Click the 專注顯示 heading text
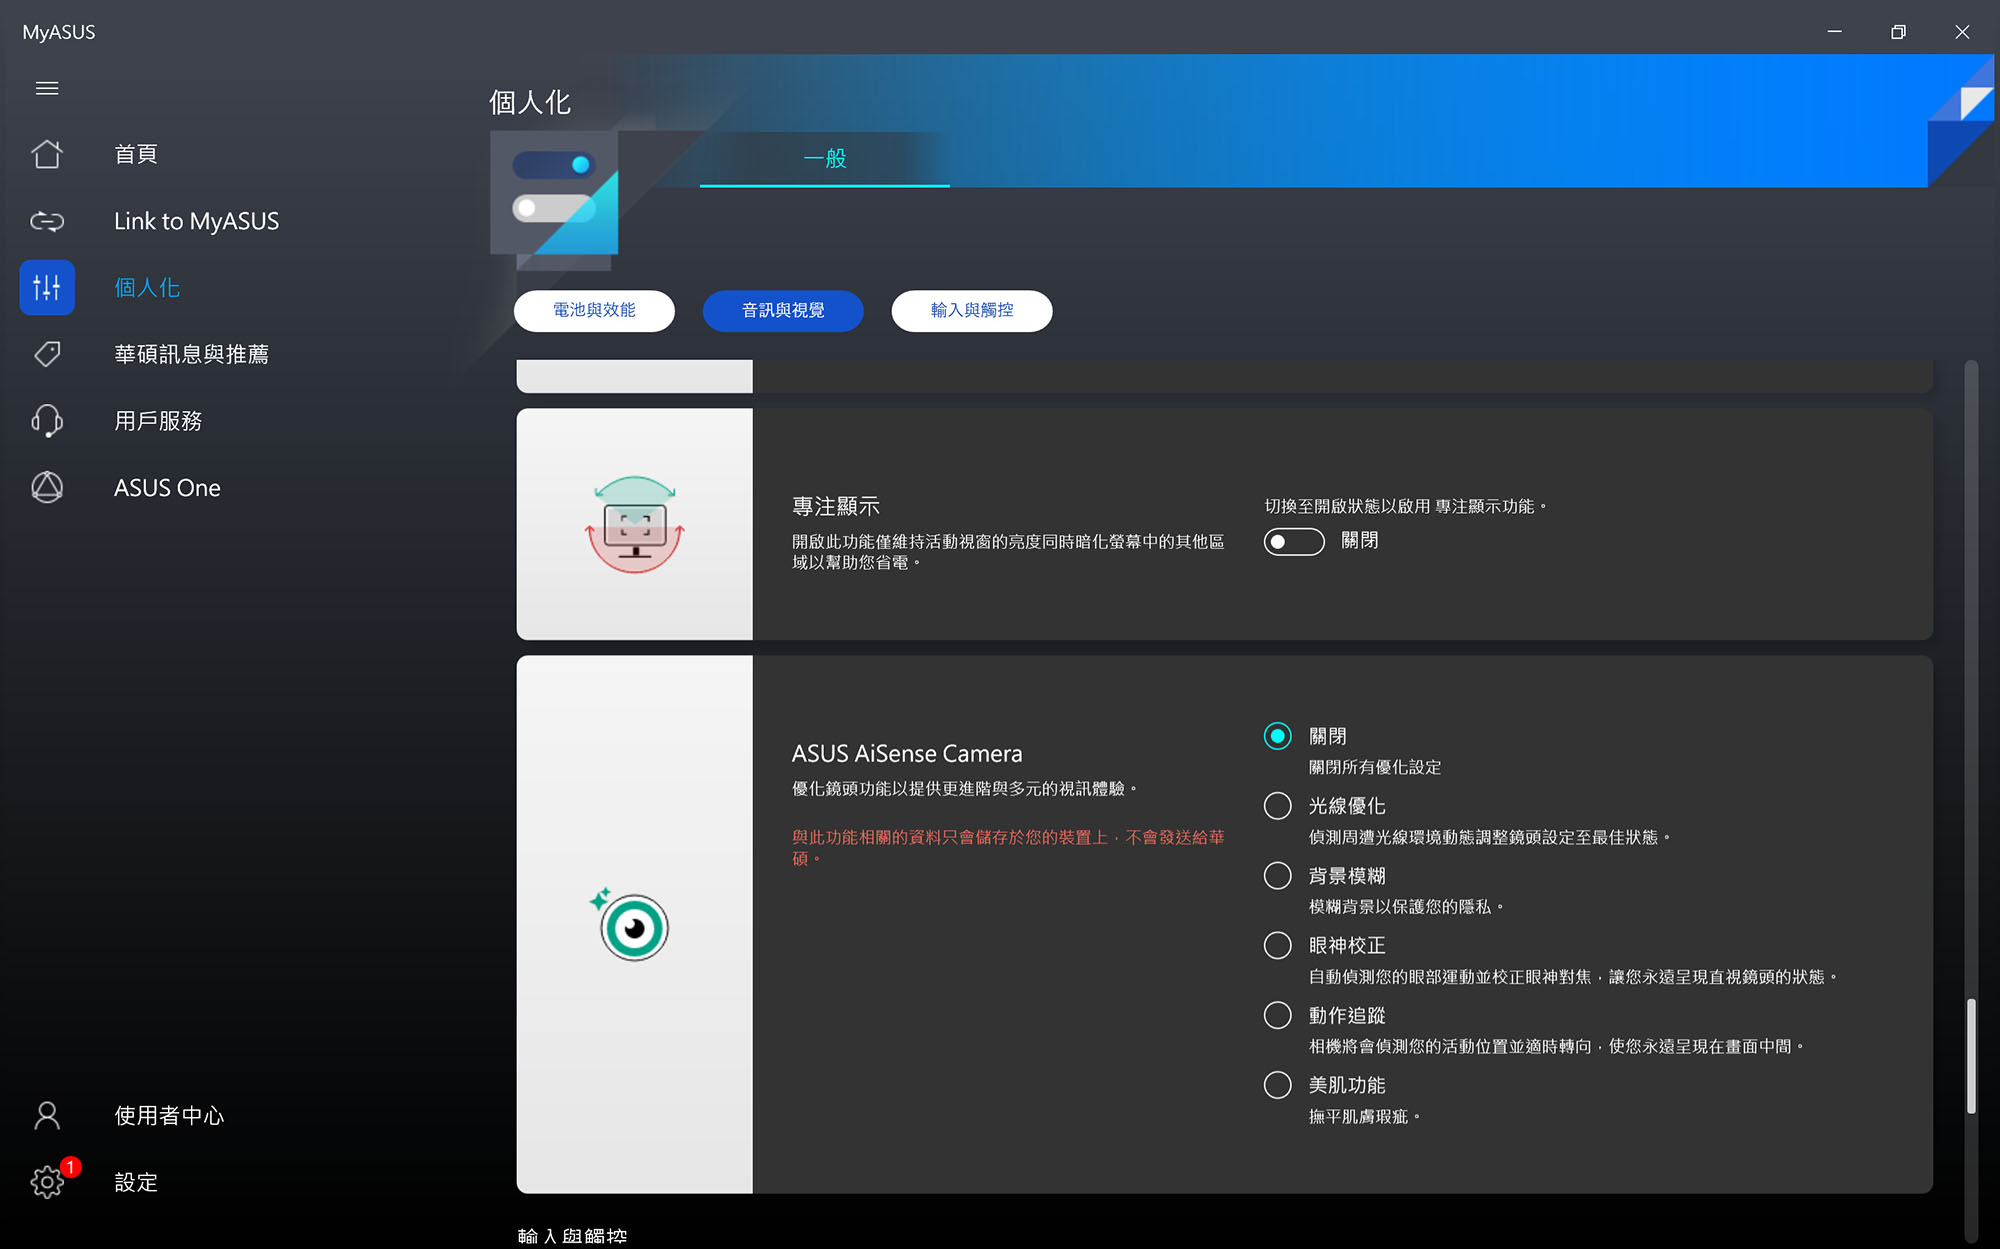This screenshot has width=2000, height=1249. click(836, 506)
